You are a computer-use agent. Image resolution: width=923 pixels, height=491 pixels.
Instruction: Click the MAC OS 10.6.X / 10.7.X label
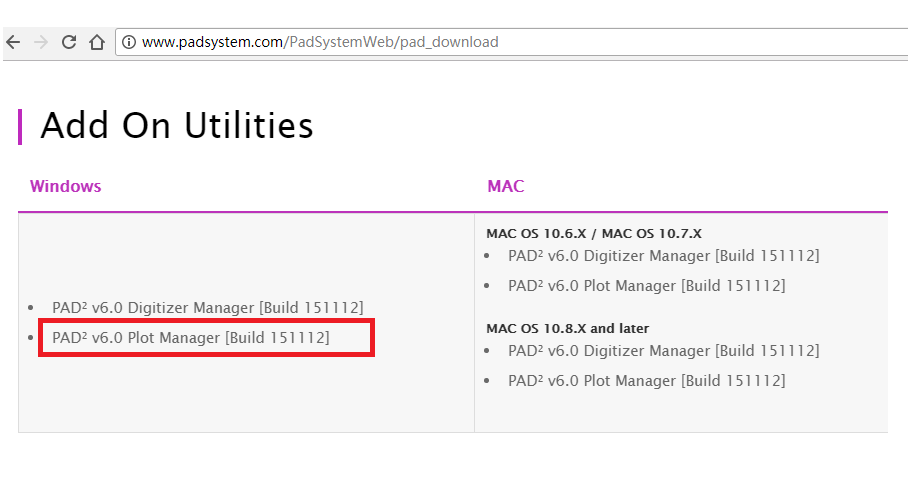pyautogui.click(x=594, y=233)
